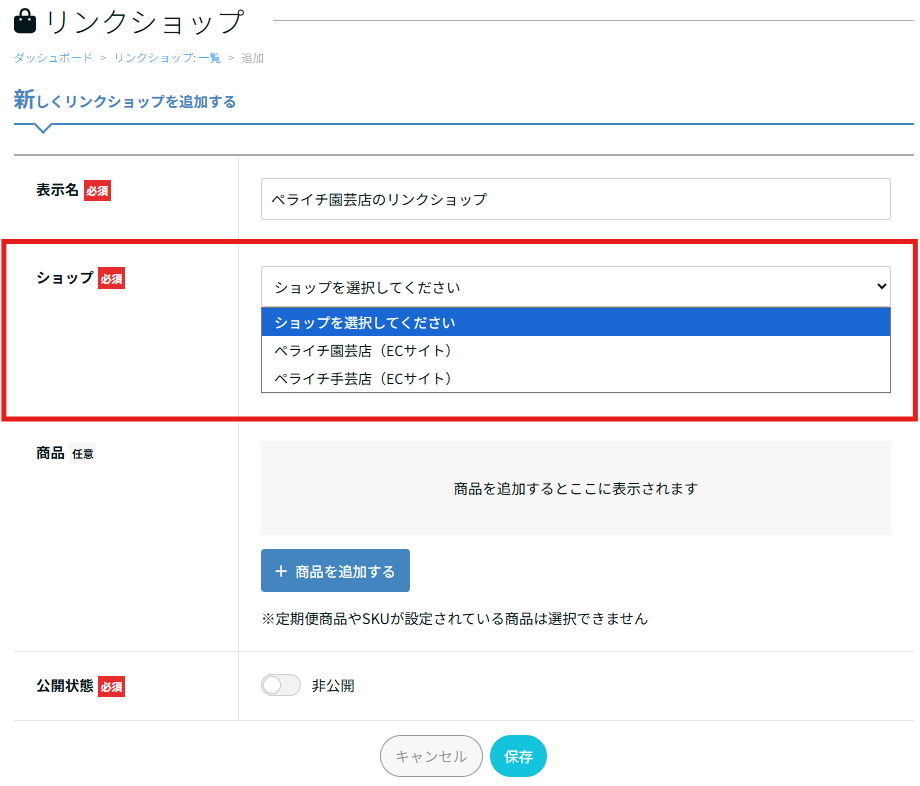The width and height of the screenshot is (920, 786).
Task: Click the chevron arrow of ショップ dropdown
Action: pyautogui.click(x=881, y=287)
